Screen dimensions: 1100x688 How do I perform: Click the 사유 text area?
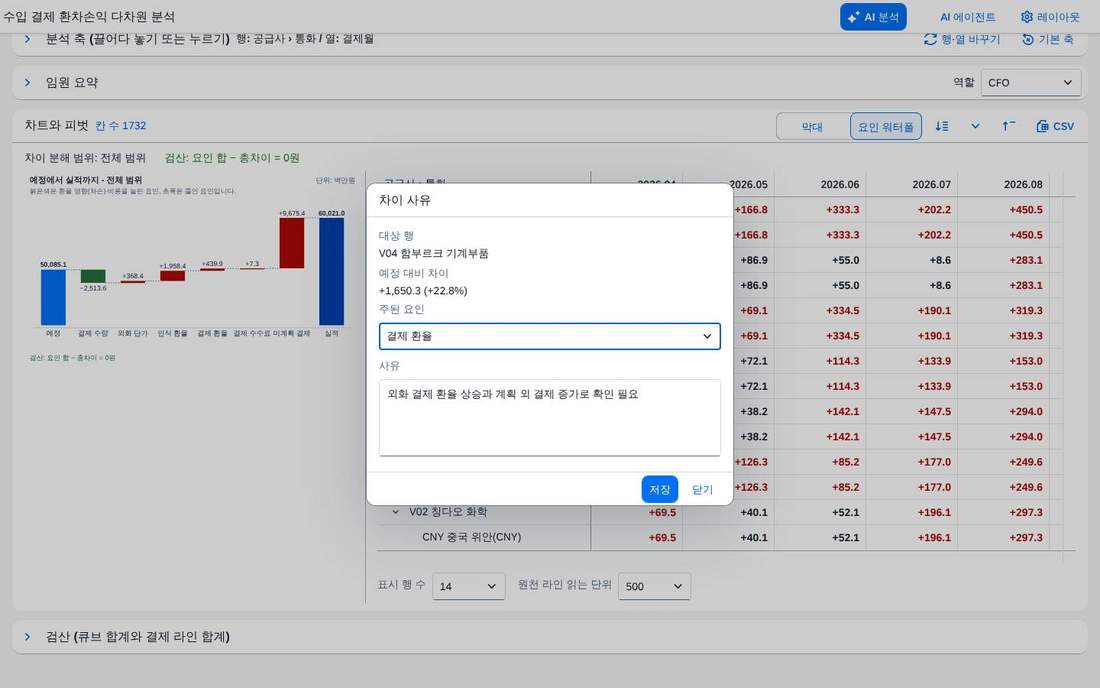click(x=549, y=417)
